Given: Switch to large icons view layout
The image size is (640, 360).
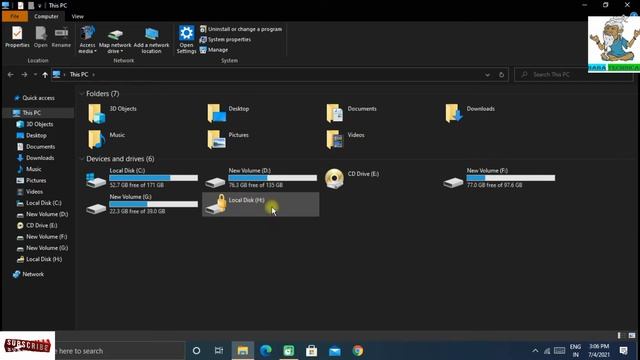Looking at the screenshot, I should (x=632, y=336).
